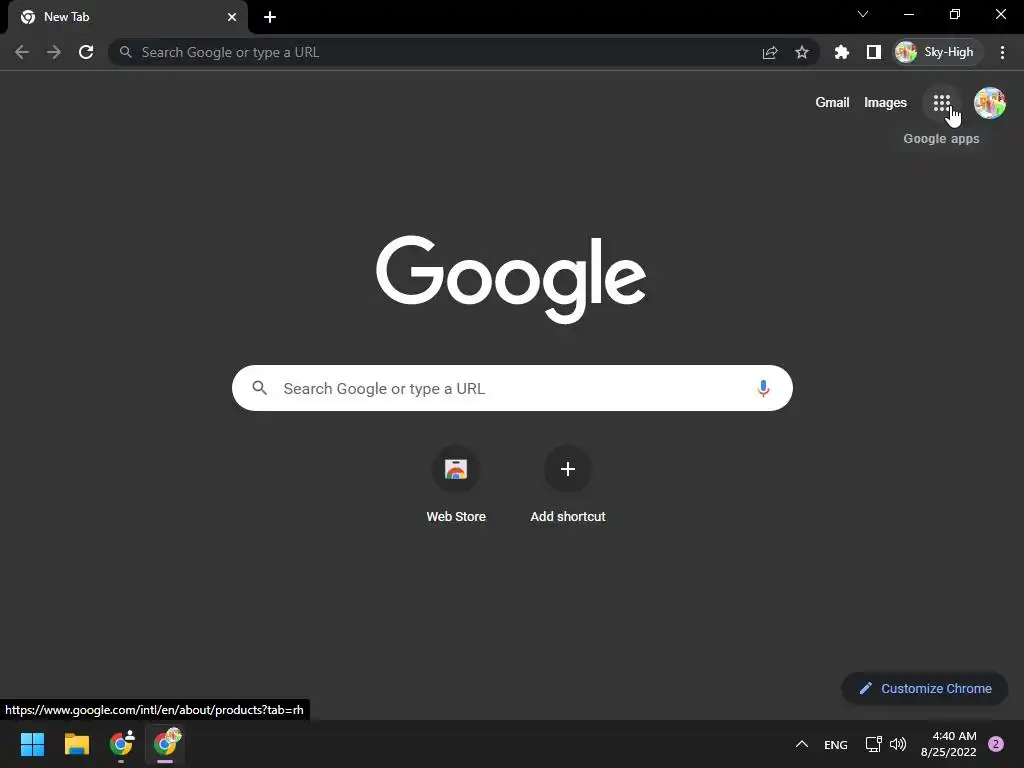
Task: Open a new tab with plus button
Action: (x=270, y=17)
